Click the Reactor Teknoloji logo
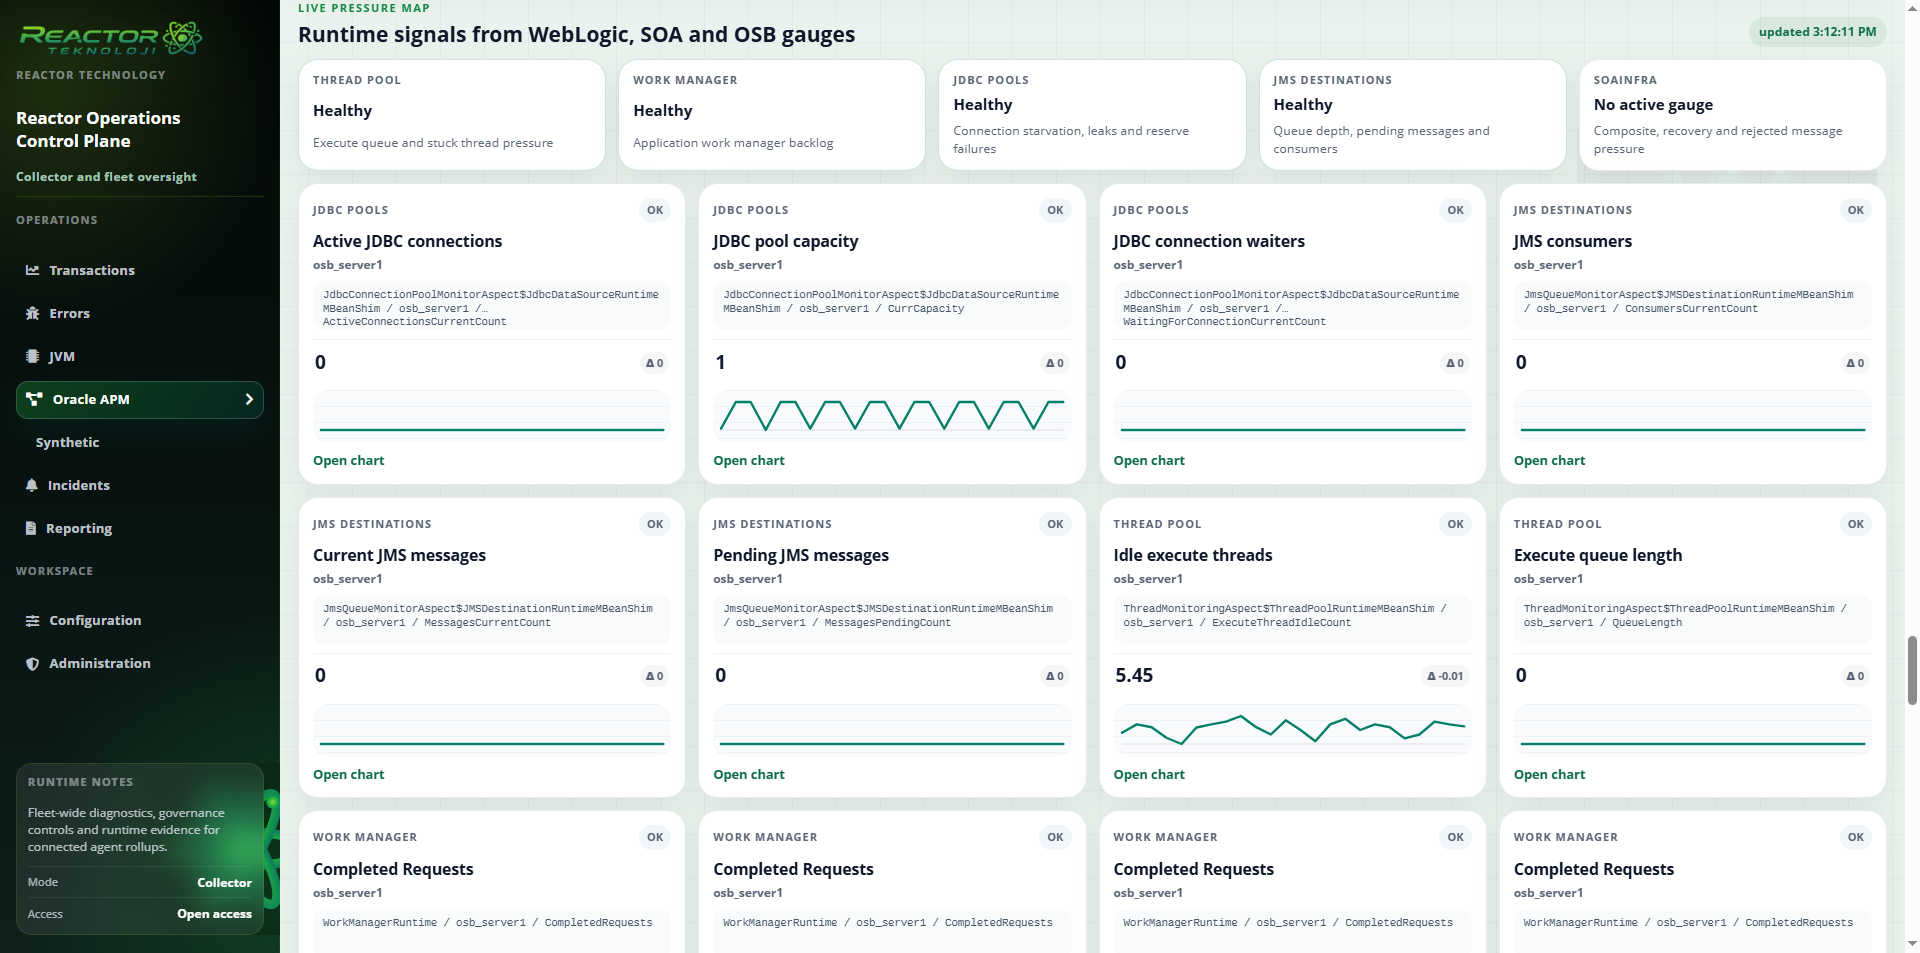The image size is (1920, 953). [111, 38]
